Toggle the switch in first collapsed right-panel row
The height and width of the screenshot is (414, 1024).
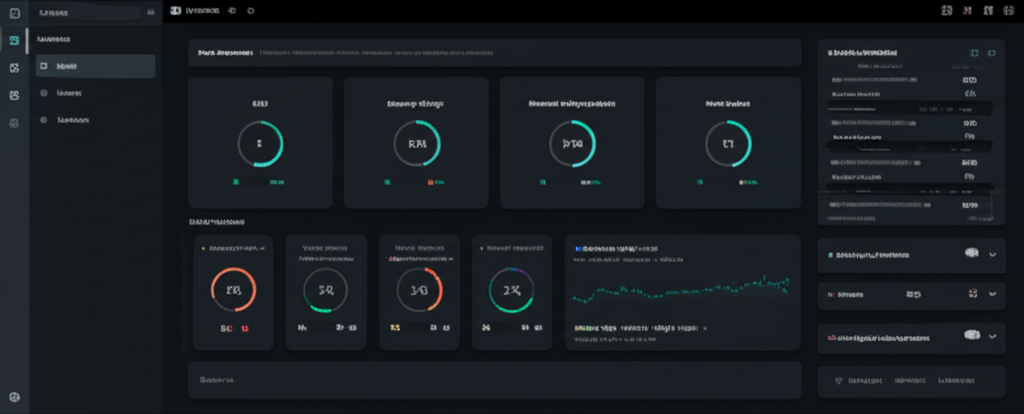click(x=970, y=254)
